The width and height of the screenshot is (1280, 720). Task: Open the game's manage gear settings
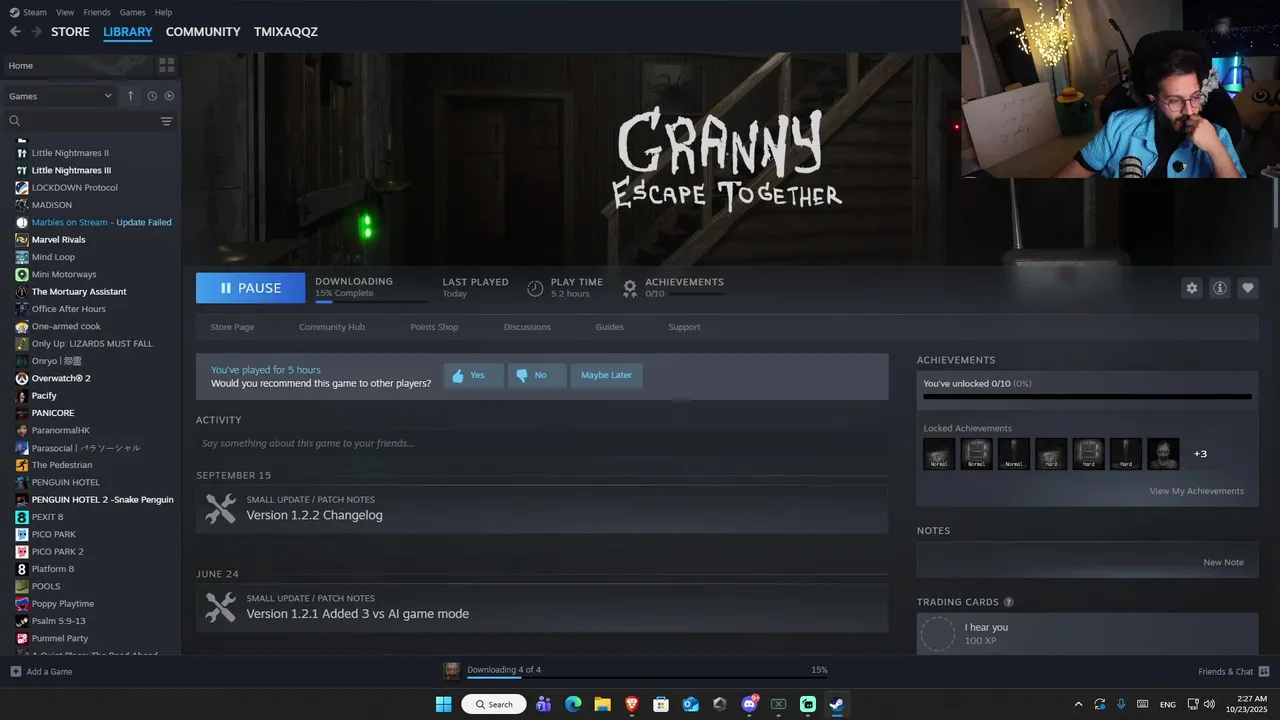click(1192, 288)
